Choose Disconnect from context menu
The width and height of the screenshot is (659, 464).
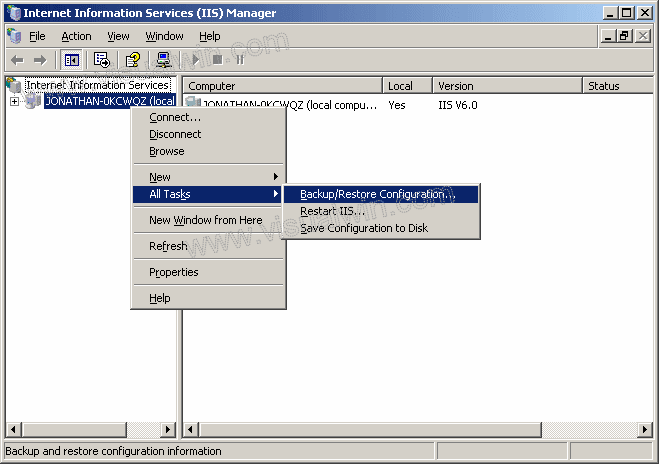coord(208,134)
